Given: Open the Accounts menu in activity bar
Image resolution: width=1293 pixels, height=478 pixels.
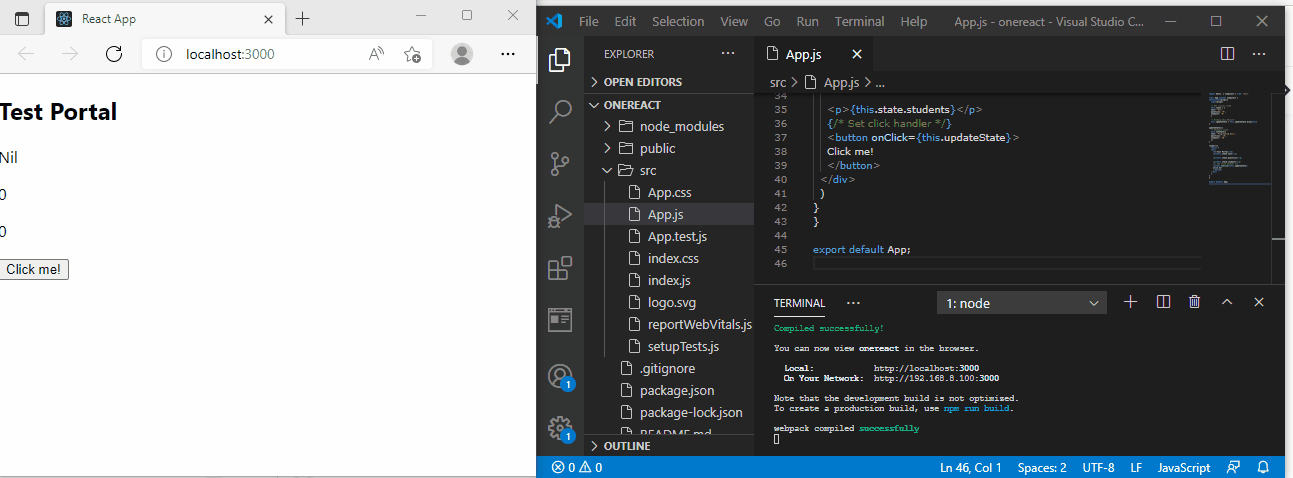Looking at the screenshot, I should coord(560,376).
